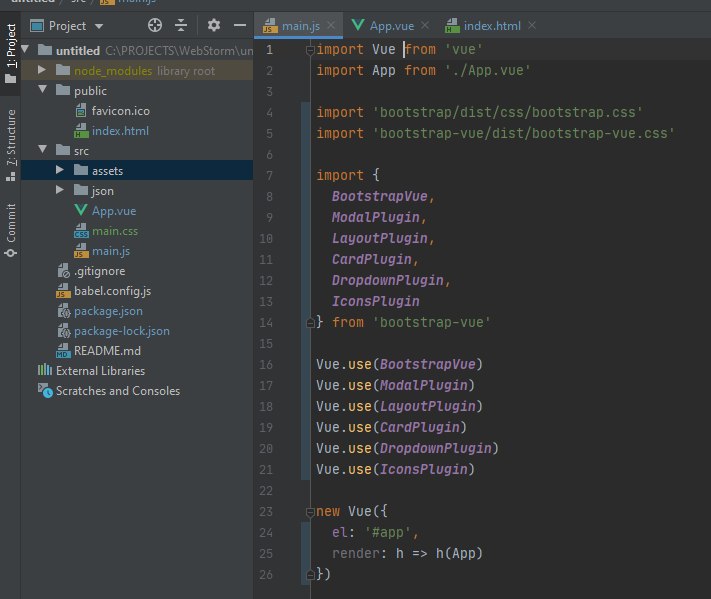This screenshot has width=711, height=599.
Task: Click 'bootstrap/dist/css/bootstrap.css' string on line 4
Action: (507, 112)
